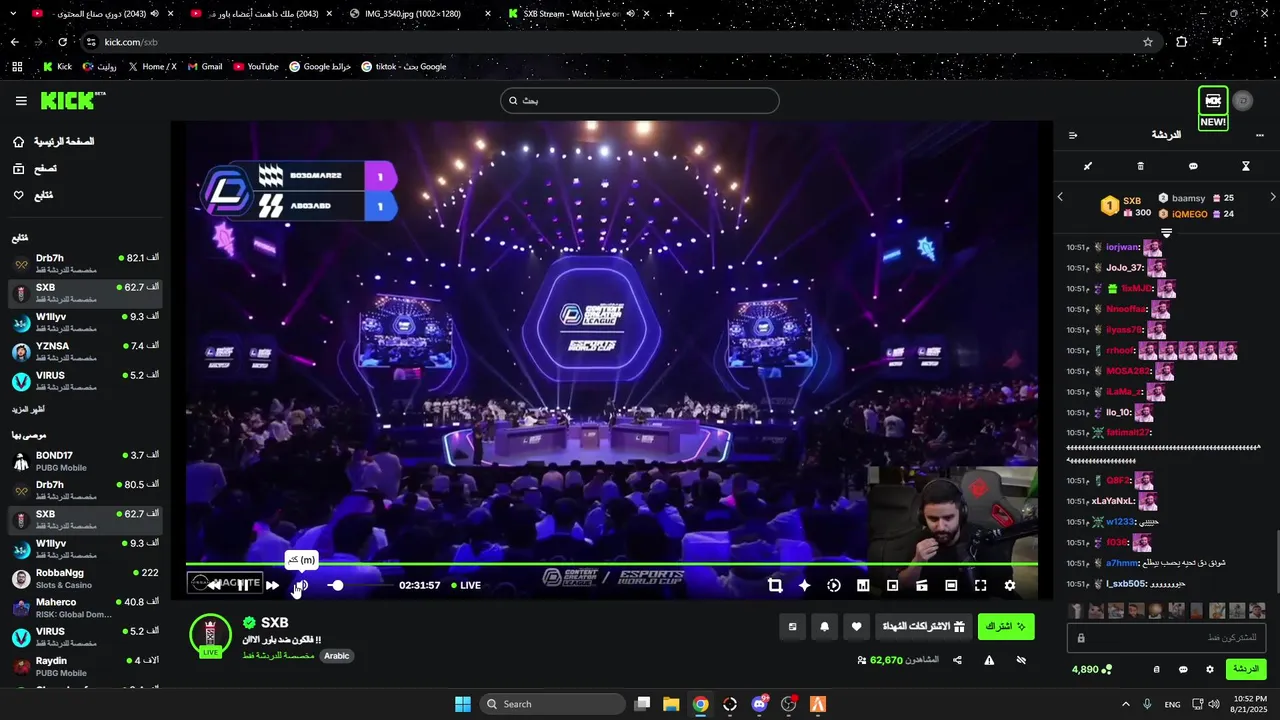Viewport: 1280px width, 720px height.
Task: Click the hourglass icon in chat toolbar
Action: coord(1246,166)
